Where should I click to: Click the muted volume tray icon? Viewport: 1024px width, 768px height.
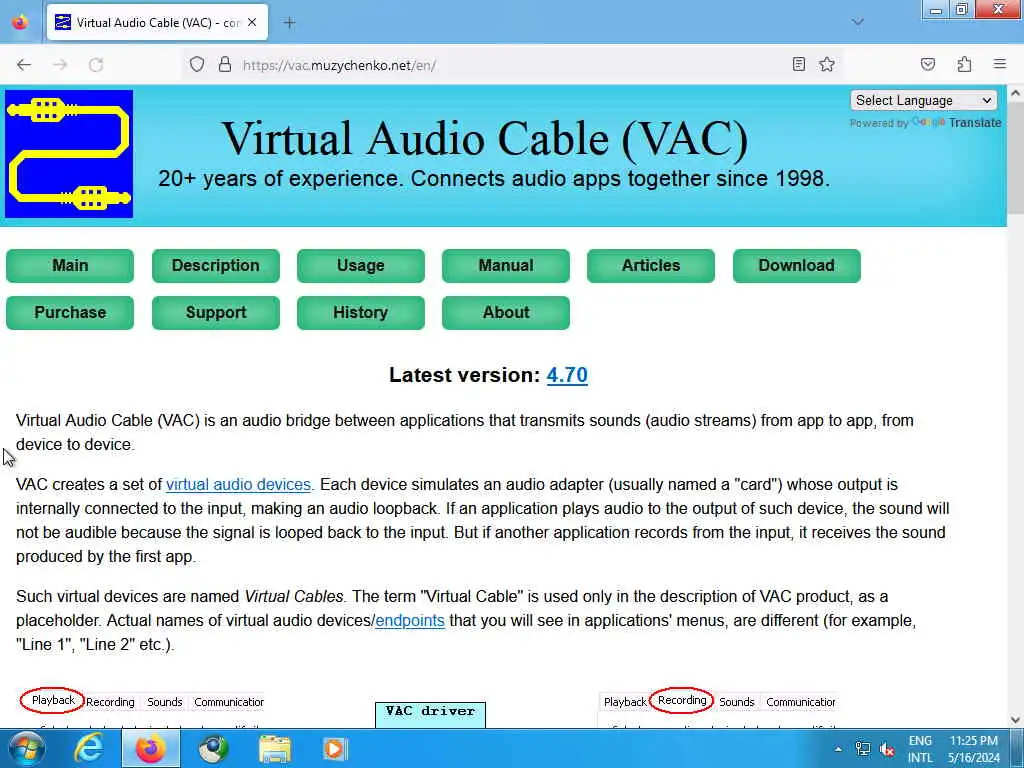click(x=886, y=749)
